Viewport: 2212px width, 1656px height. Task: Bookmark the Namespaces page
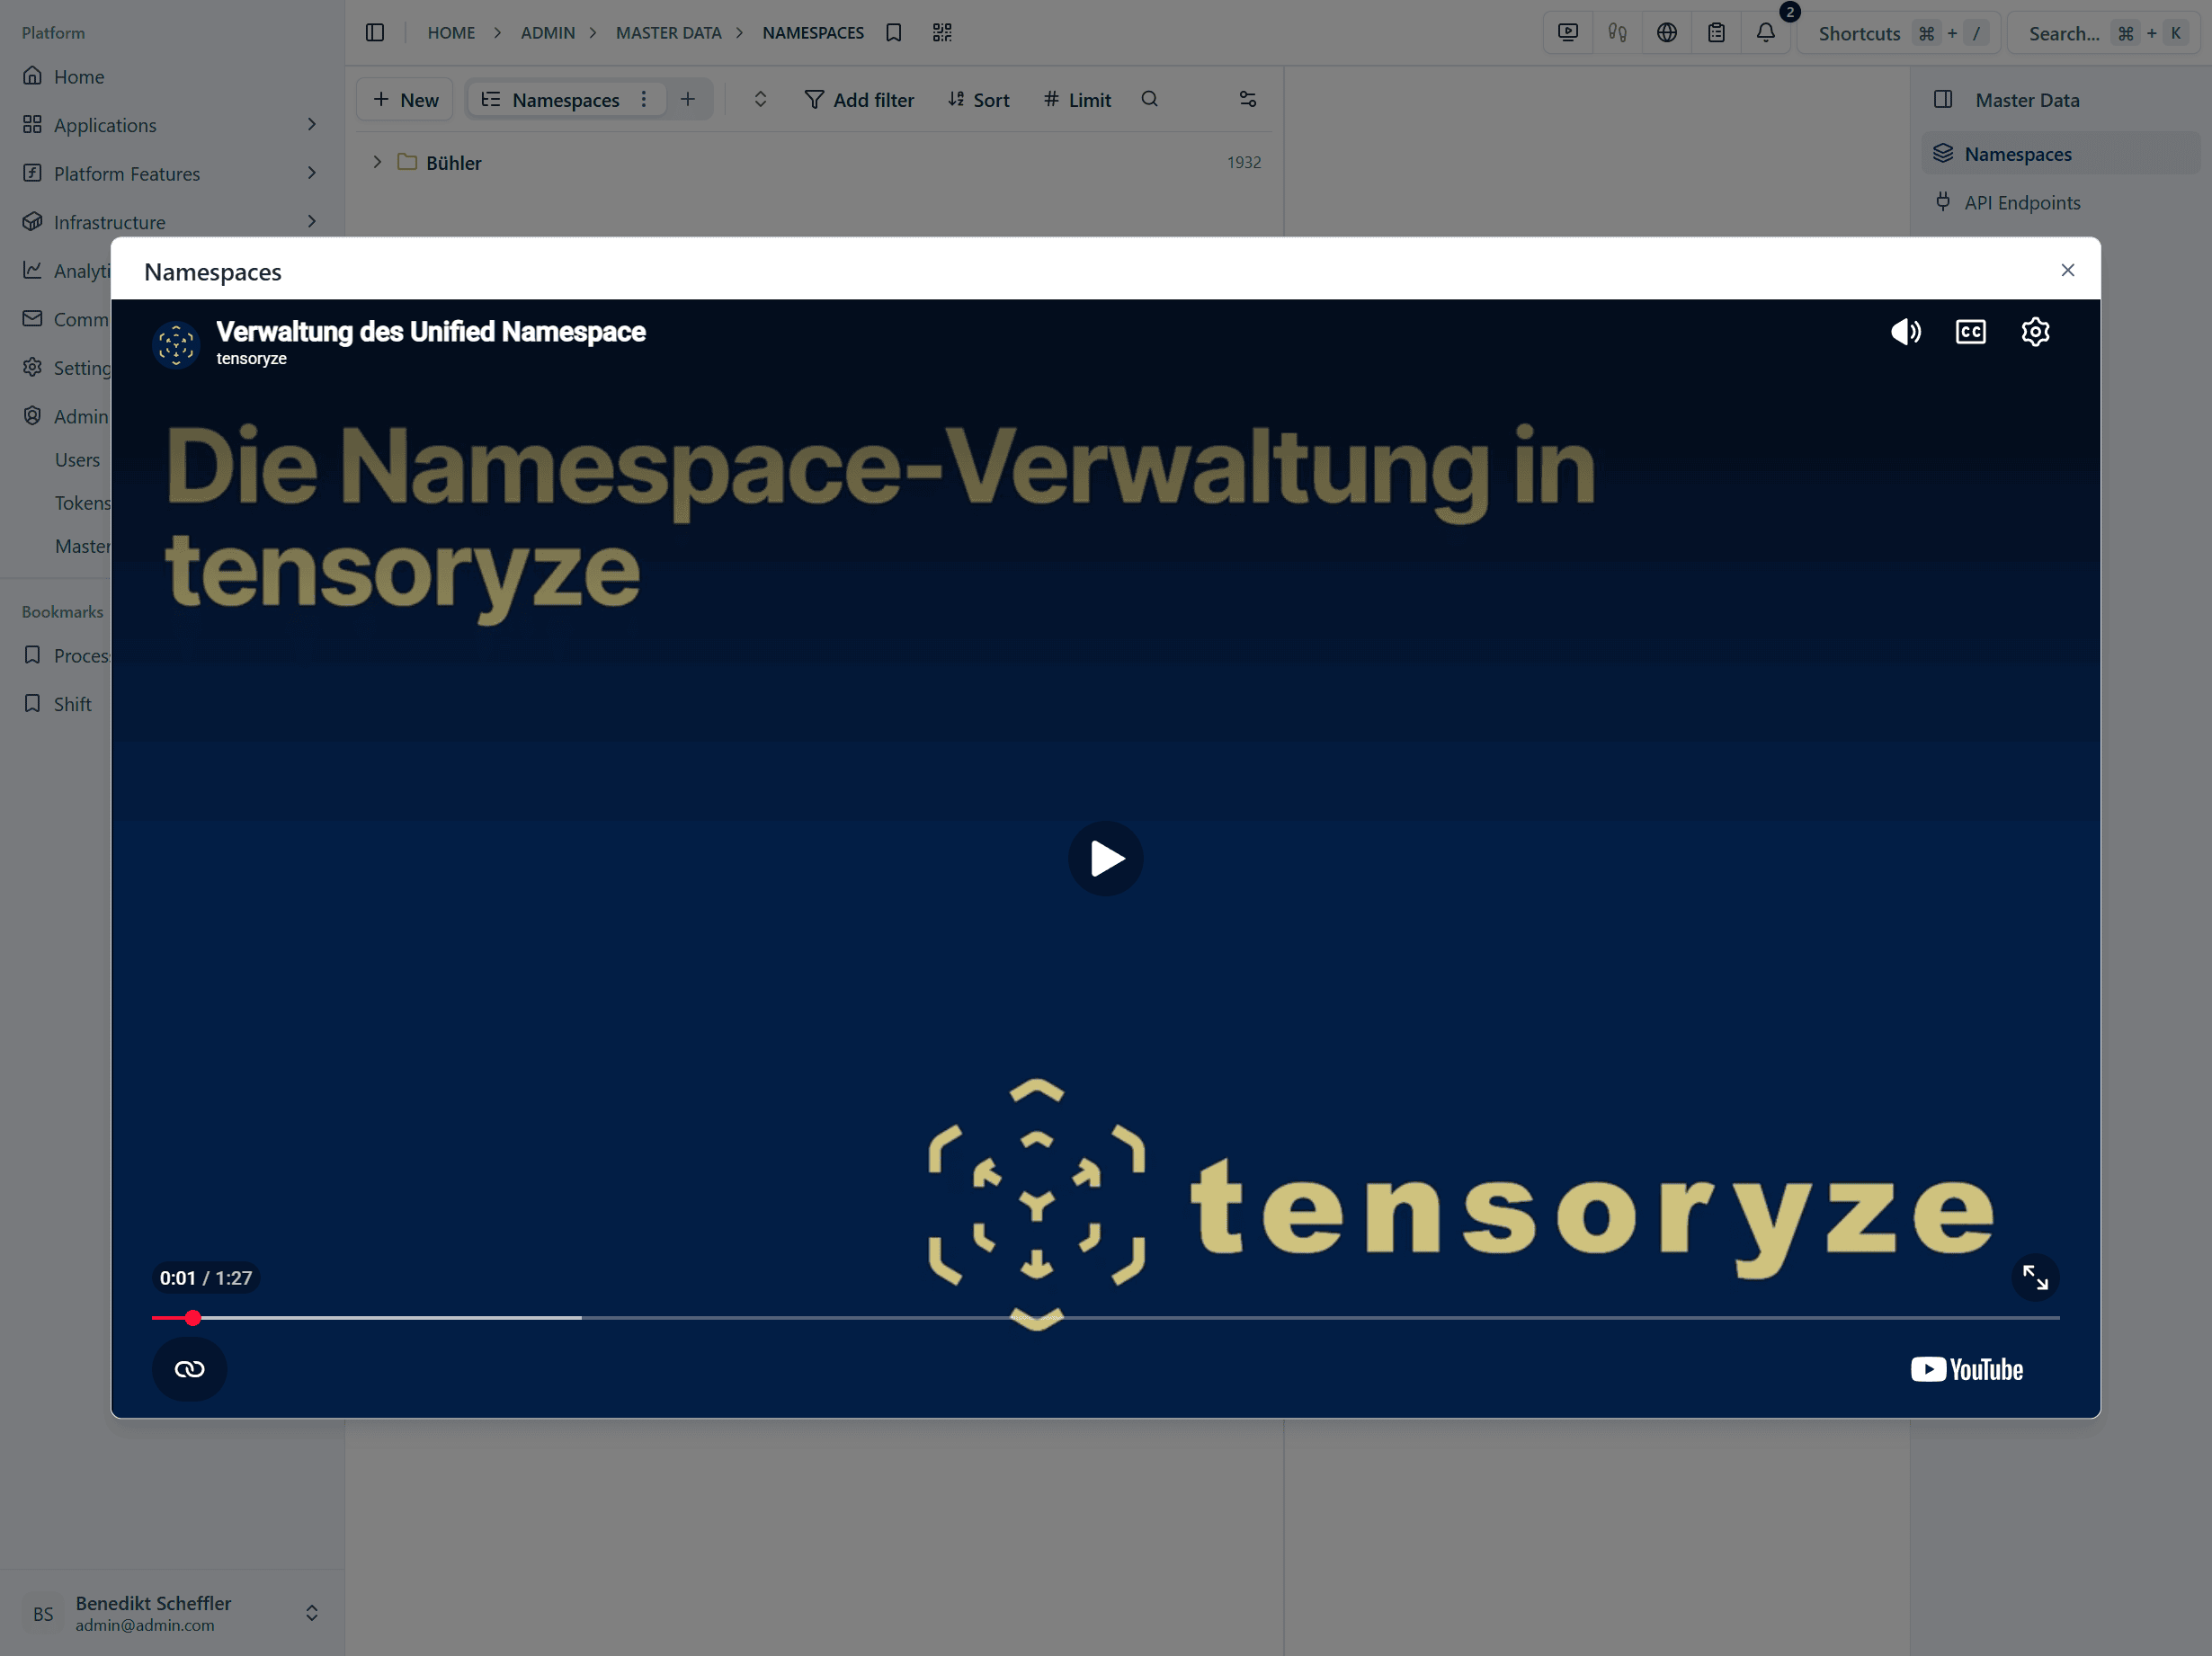(x=894, y=33)
